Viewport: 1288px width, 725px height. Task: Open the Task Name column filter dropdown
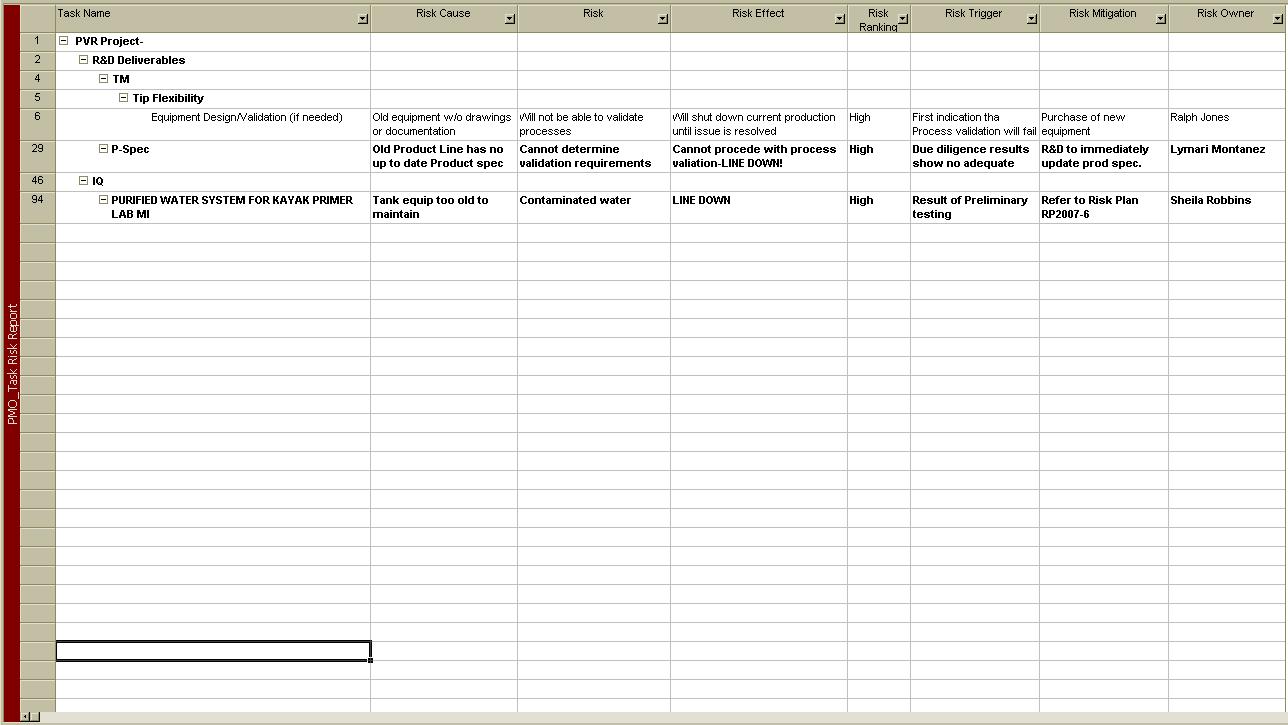coord(362,19)
